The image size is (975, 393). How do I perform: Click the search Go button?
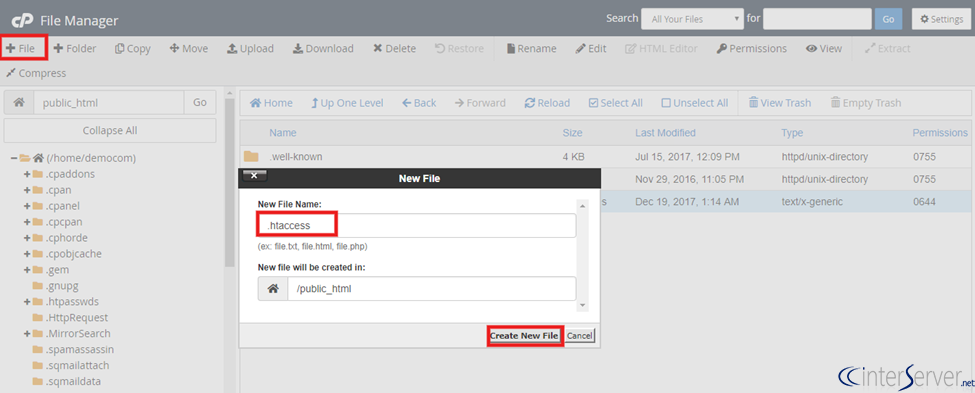(x=888, y=19)
